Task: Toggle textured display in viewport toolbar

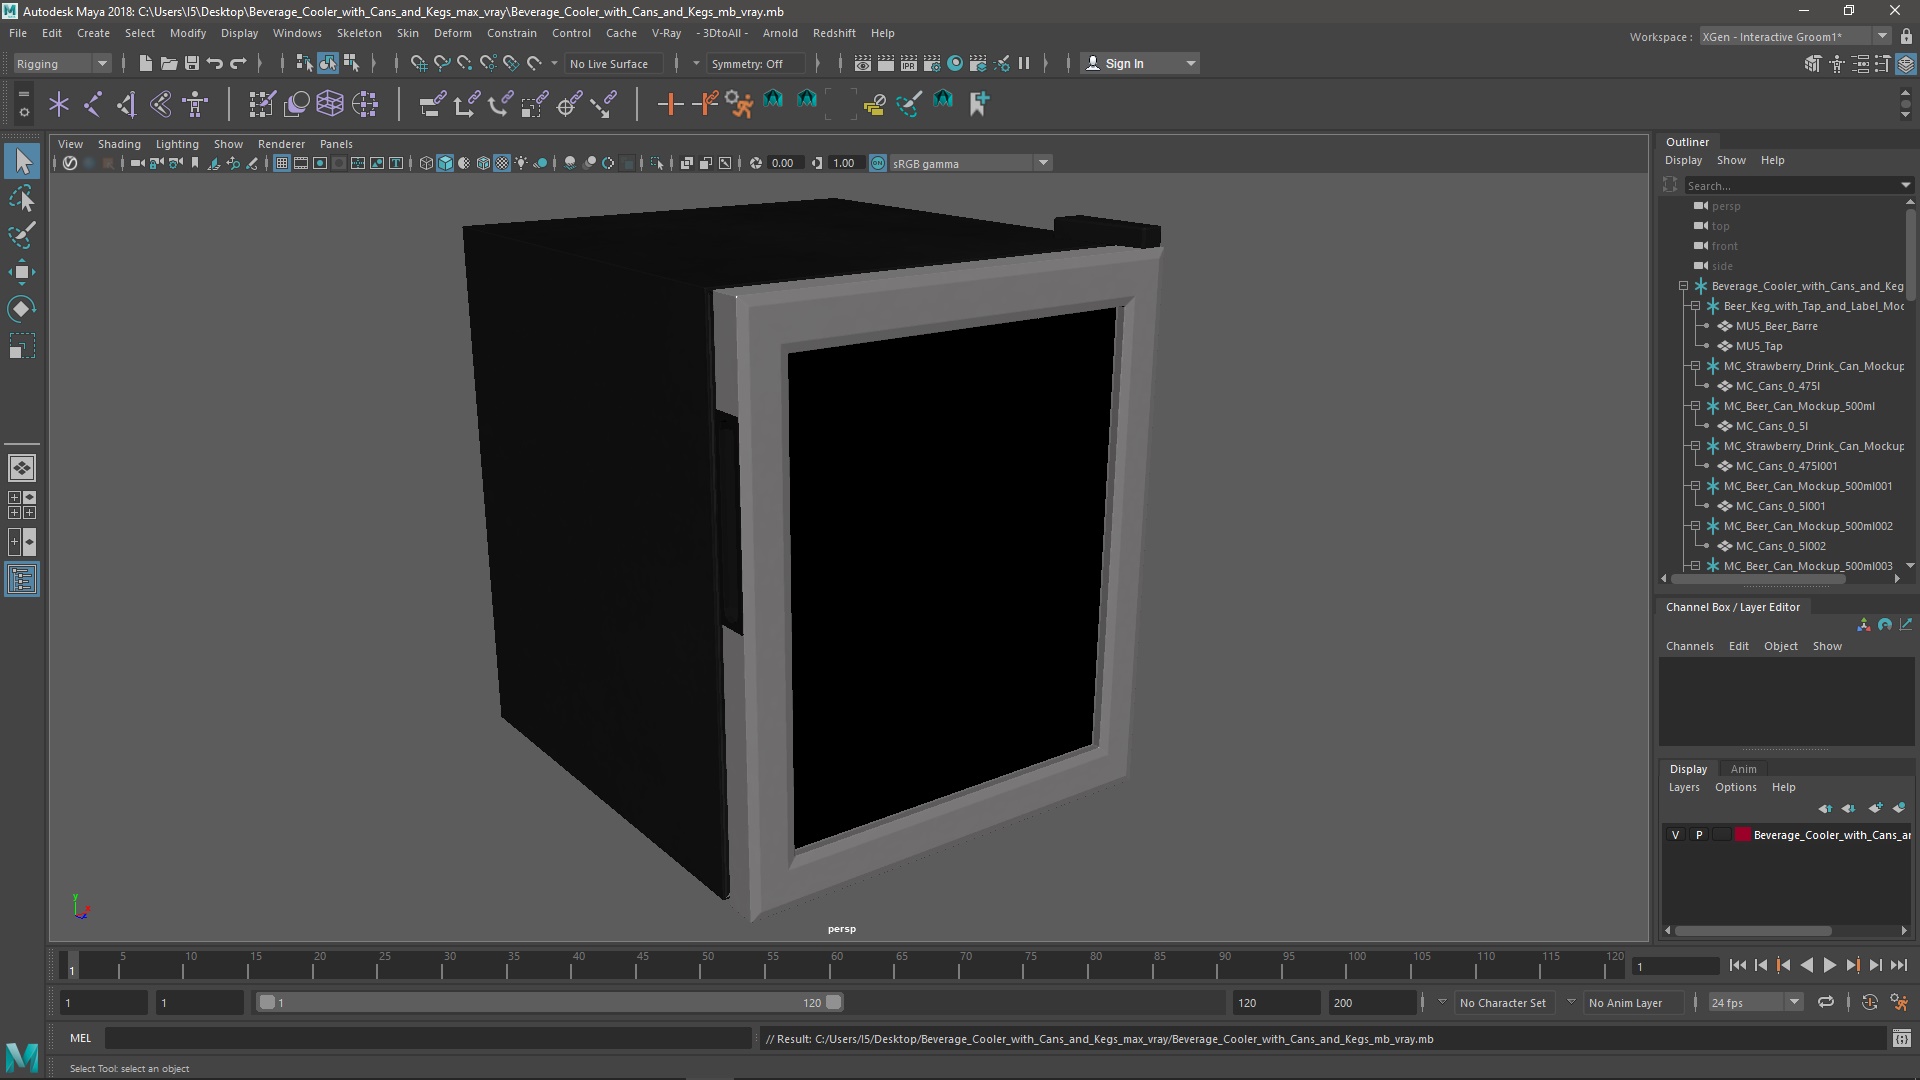Action: 502,163
